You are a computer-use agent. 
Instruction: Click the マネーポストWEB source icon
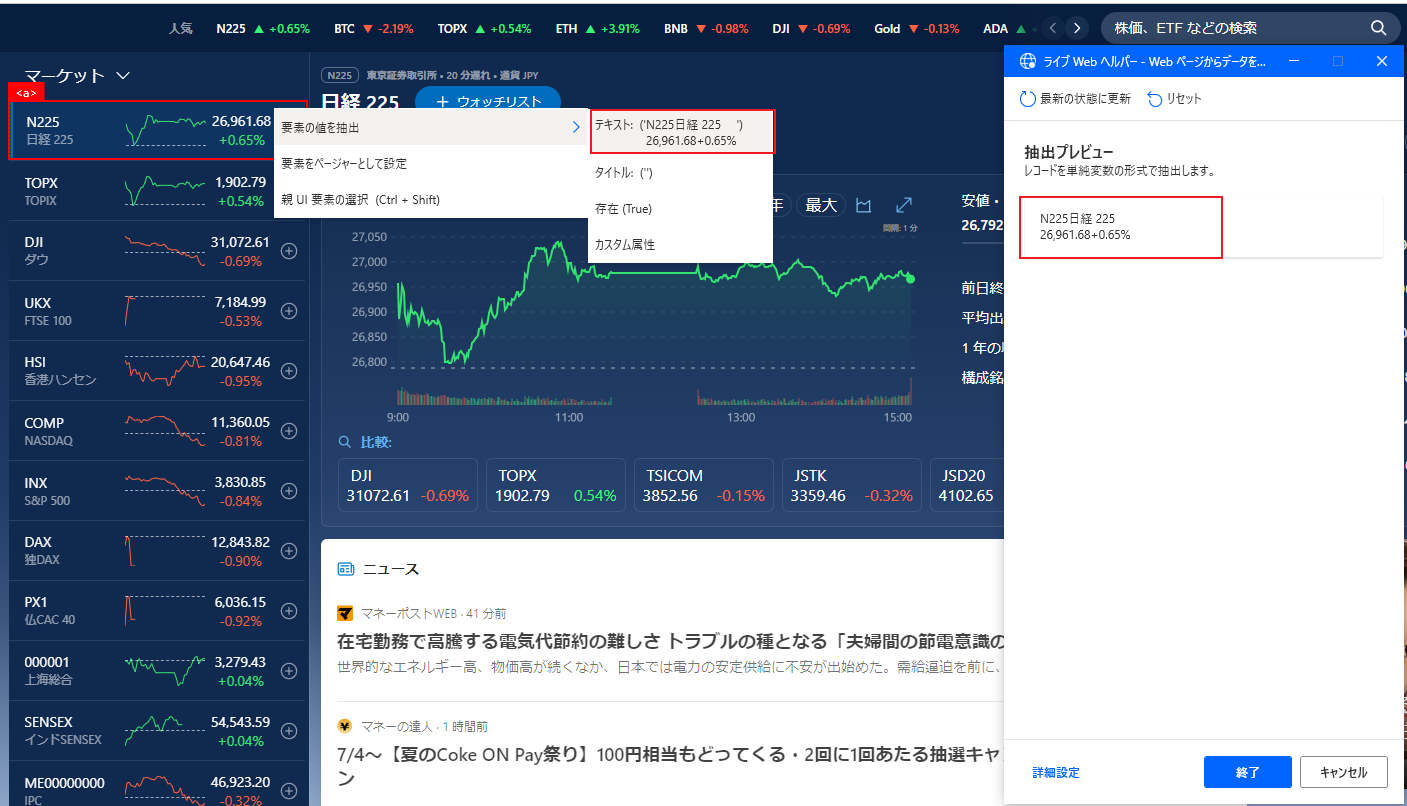tap(345, 613)
